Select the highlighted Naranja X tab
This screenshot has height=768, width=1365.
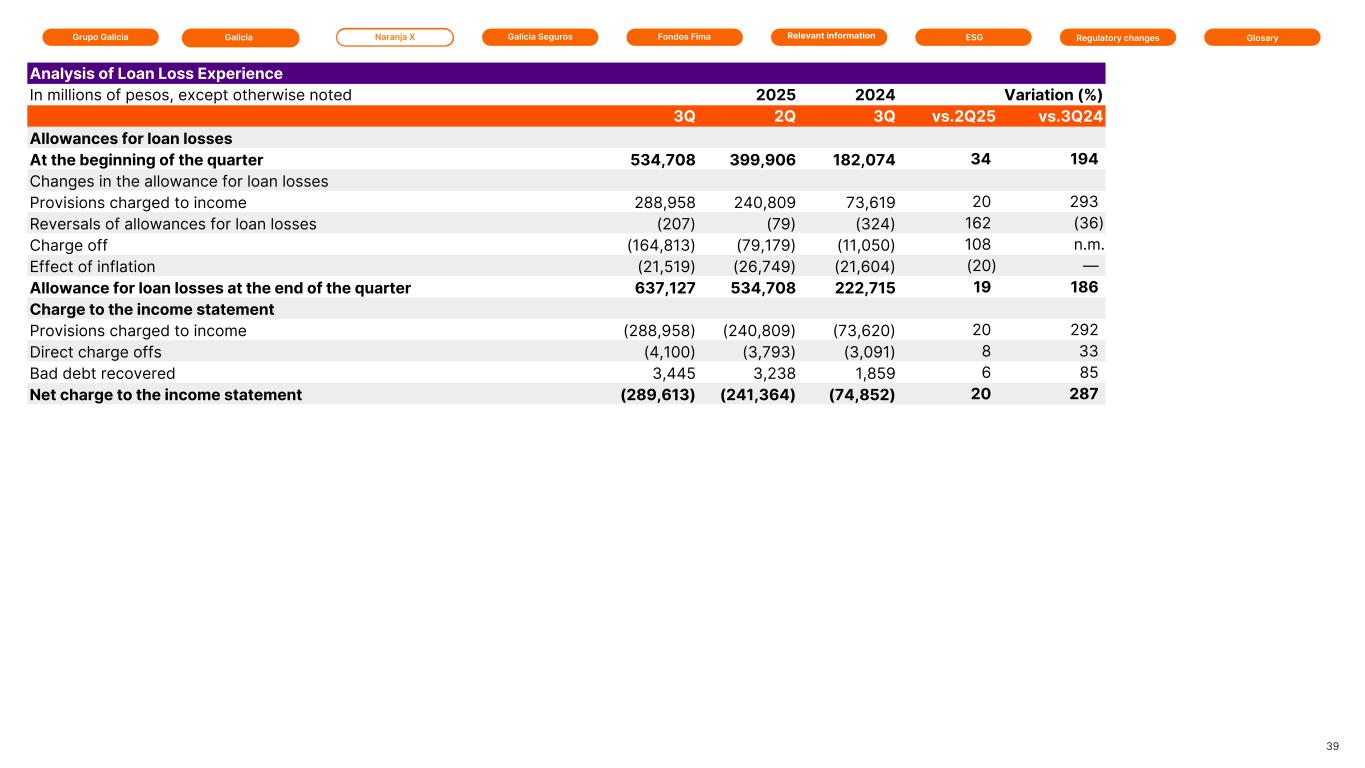(394, 37)
